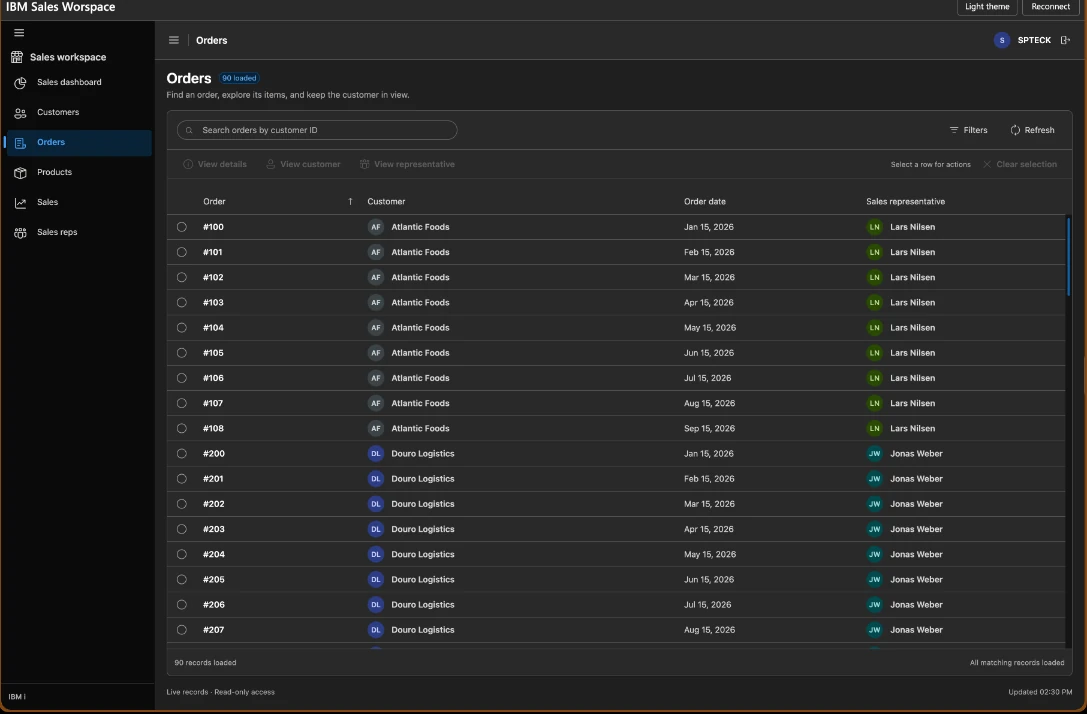Click the Customers people icon
Screen dimensions: 1087x714
point(20,113)
